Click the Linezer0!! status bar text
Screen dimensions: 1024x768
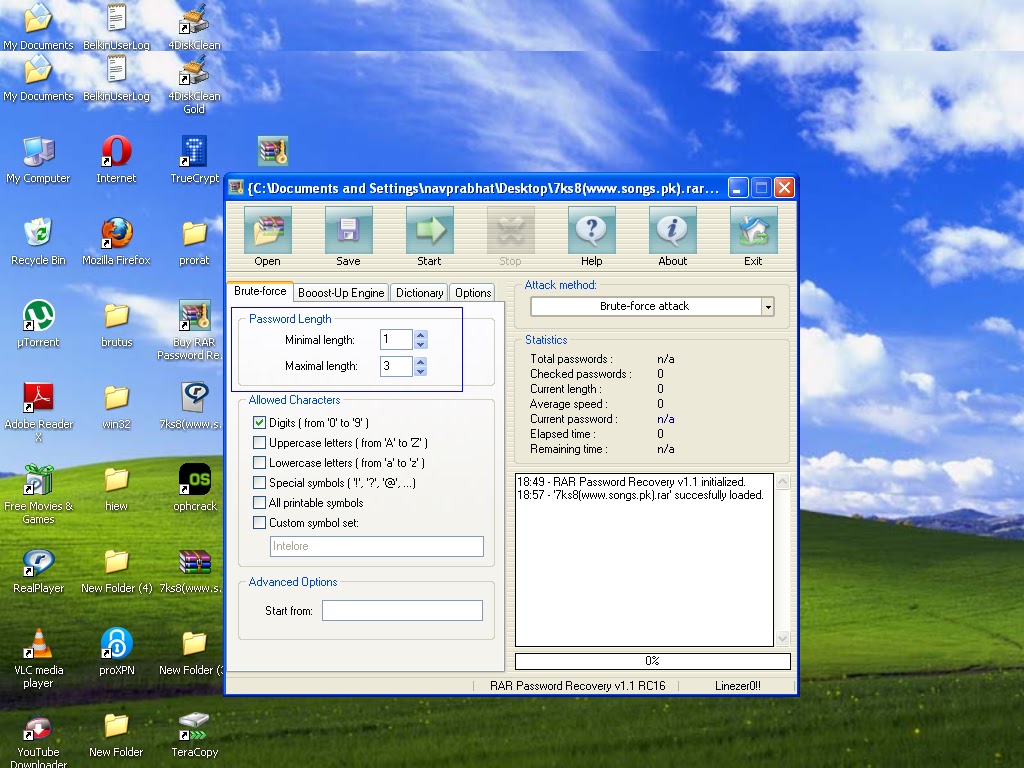coord(737,686)
